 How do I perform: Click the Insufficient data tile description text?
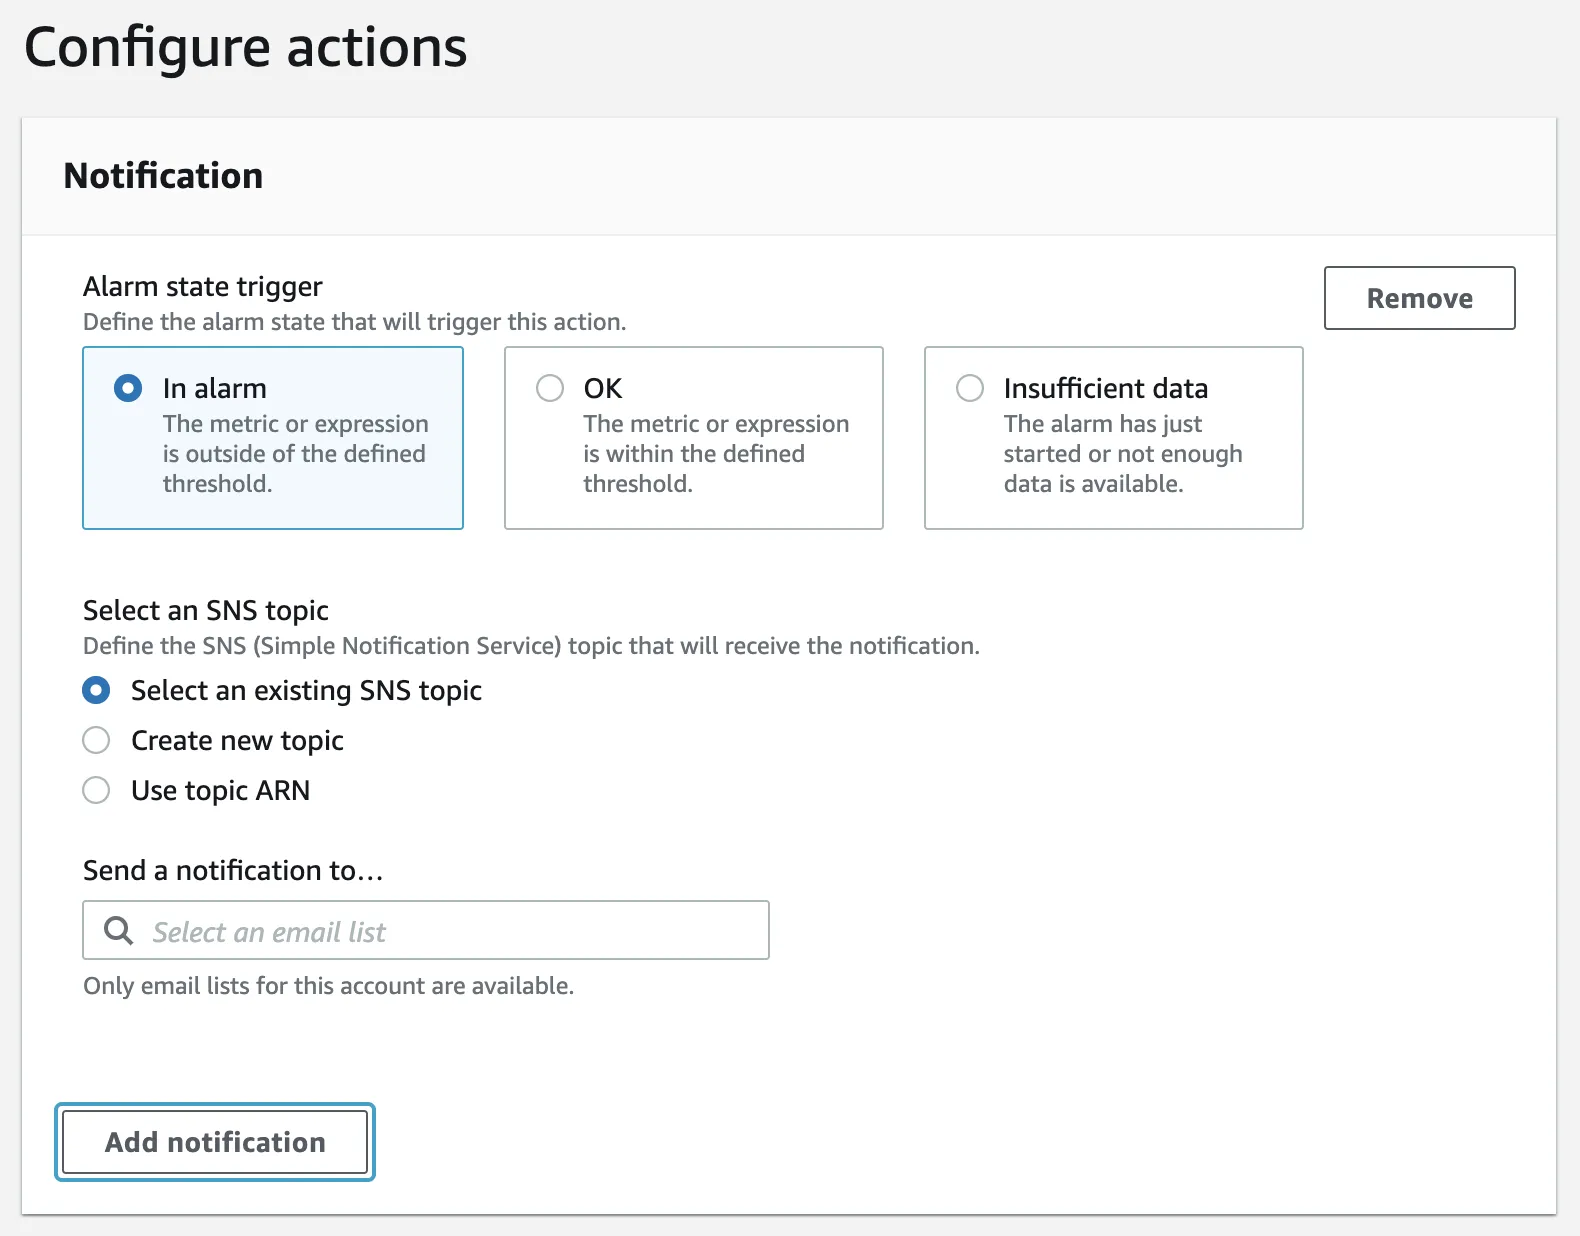click(x=1122, y=454)
